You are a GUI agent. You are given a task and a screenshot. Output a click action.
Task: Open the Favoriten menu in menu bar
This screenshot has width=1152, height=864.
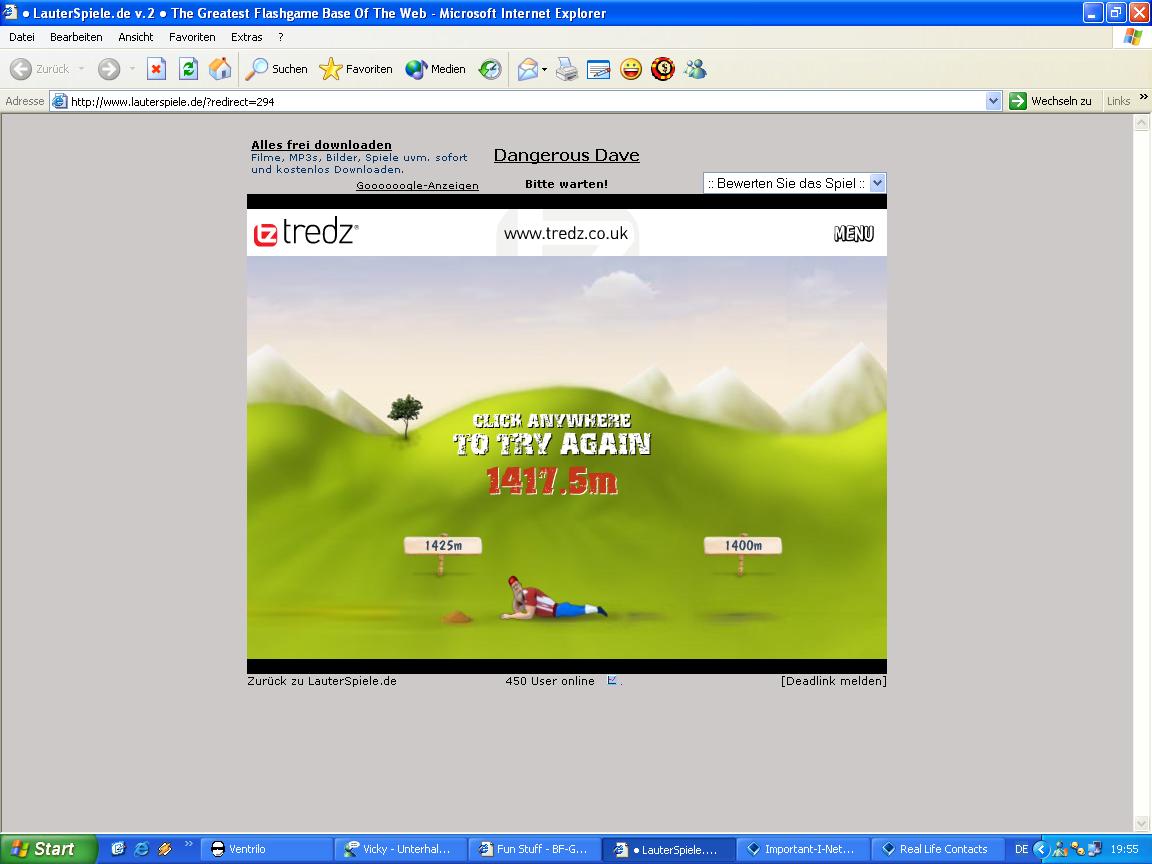[192, 37]
